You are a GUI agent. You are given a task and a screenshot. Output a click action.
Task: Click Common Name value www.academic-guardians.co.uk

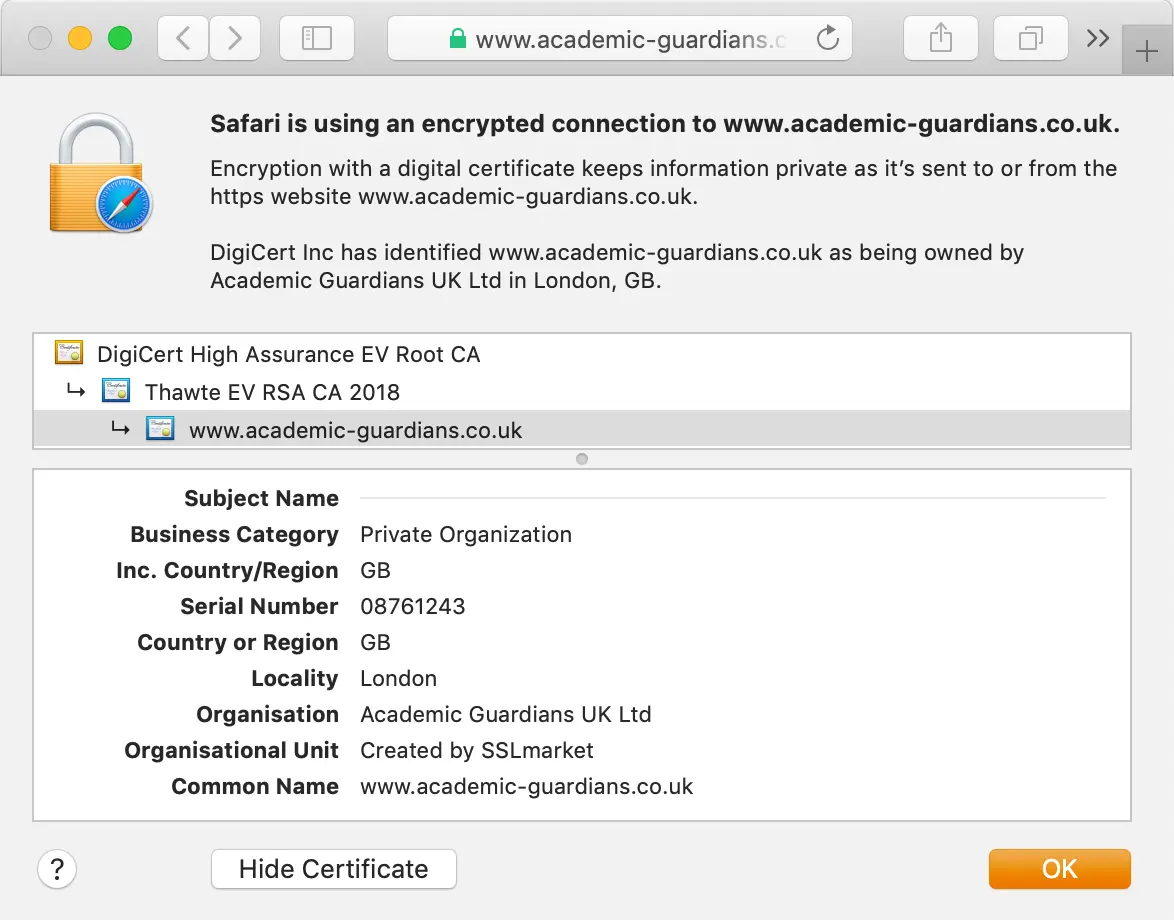[526, 786]
